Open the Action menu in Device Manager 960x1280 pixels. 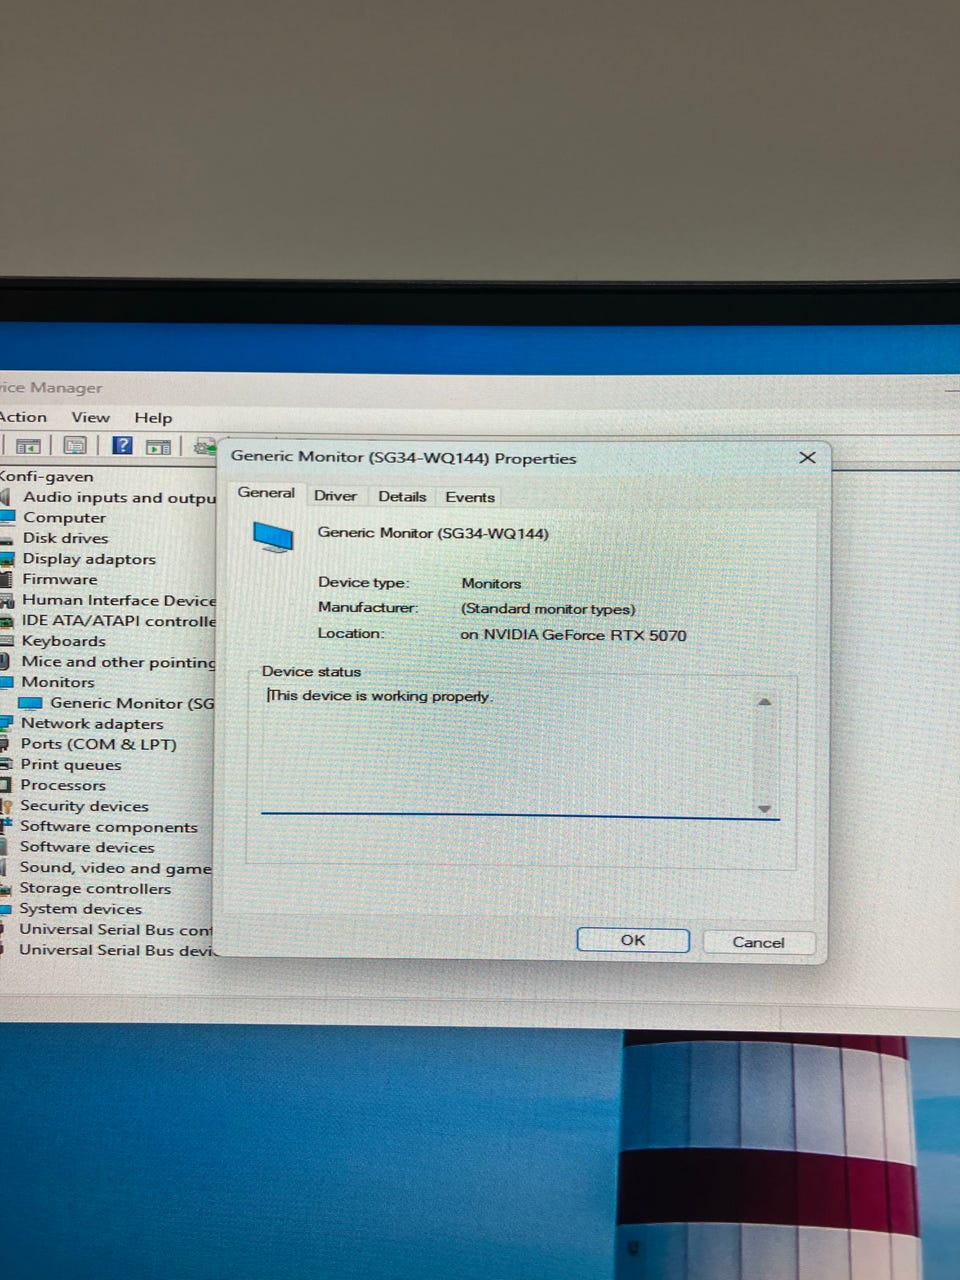tap(22, 417)
